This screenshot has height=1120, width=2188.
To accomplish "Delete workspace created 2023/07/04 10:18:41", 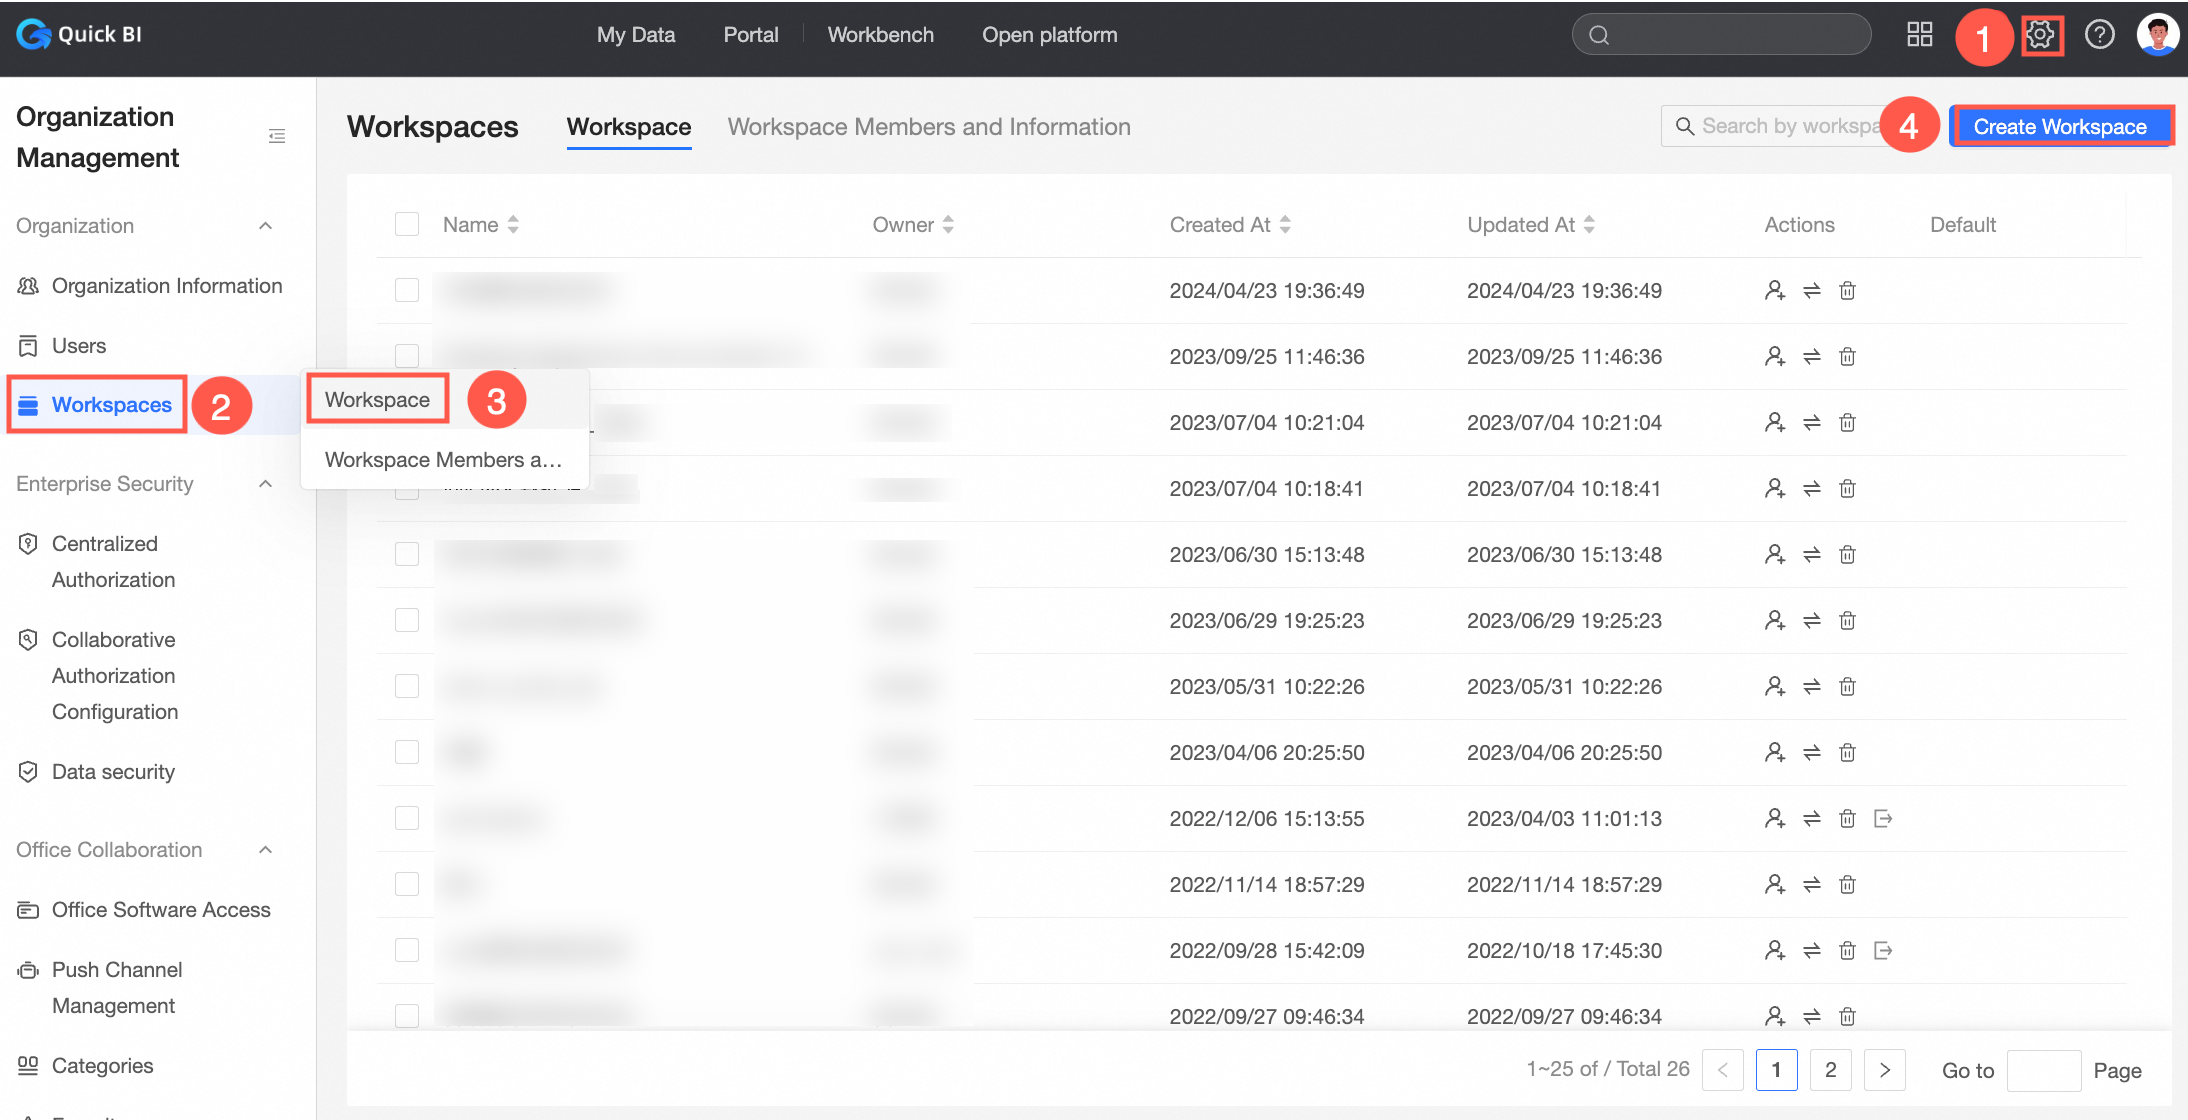I will tap(1847, 489).
